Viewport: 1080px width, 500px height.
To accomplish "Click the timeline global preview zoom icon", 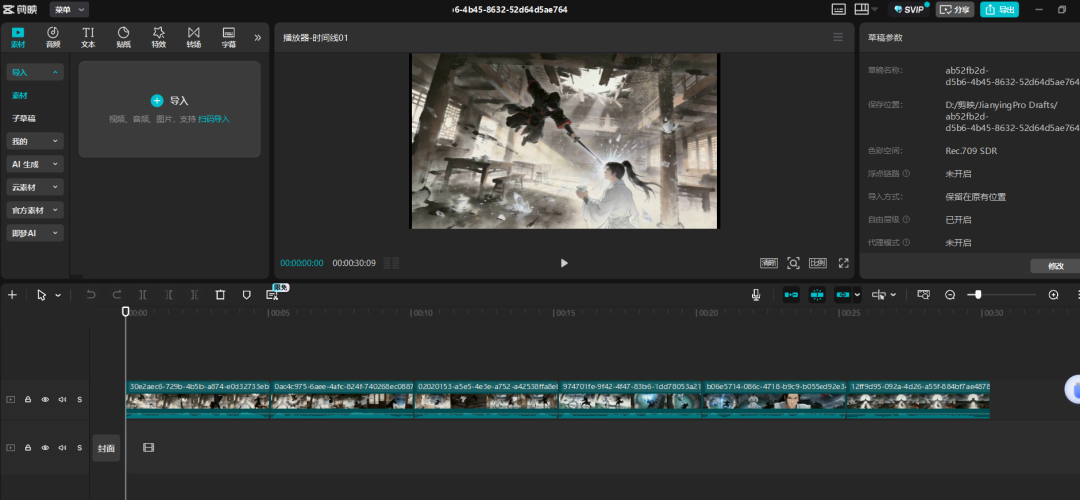I will click(924, 295).
